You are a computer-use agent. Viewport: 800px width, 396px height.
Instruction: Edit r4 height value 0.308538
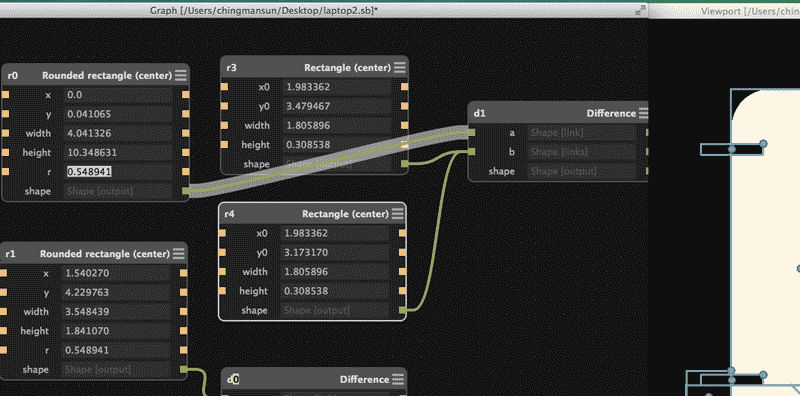[334, 291]
